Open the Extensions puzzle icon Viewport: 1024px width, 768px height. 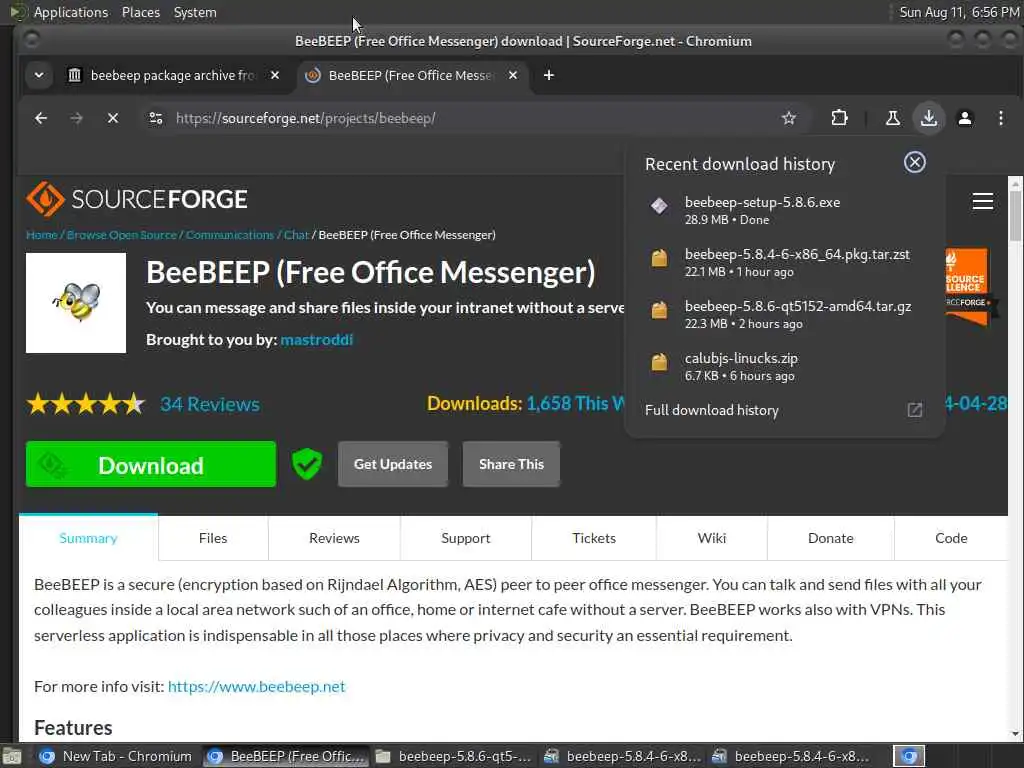839,118
